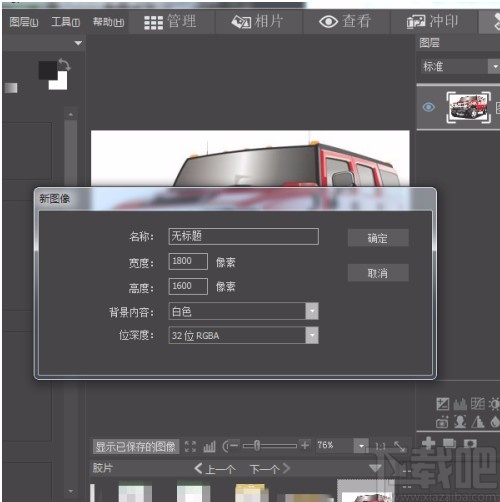Cancel the new image dialog with 取消
The image size is (500, 502).
pyautogui.click(x=378, y=273)
